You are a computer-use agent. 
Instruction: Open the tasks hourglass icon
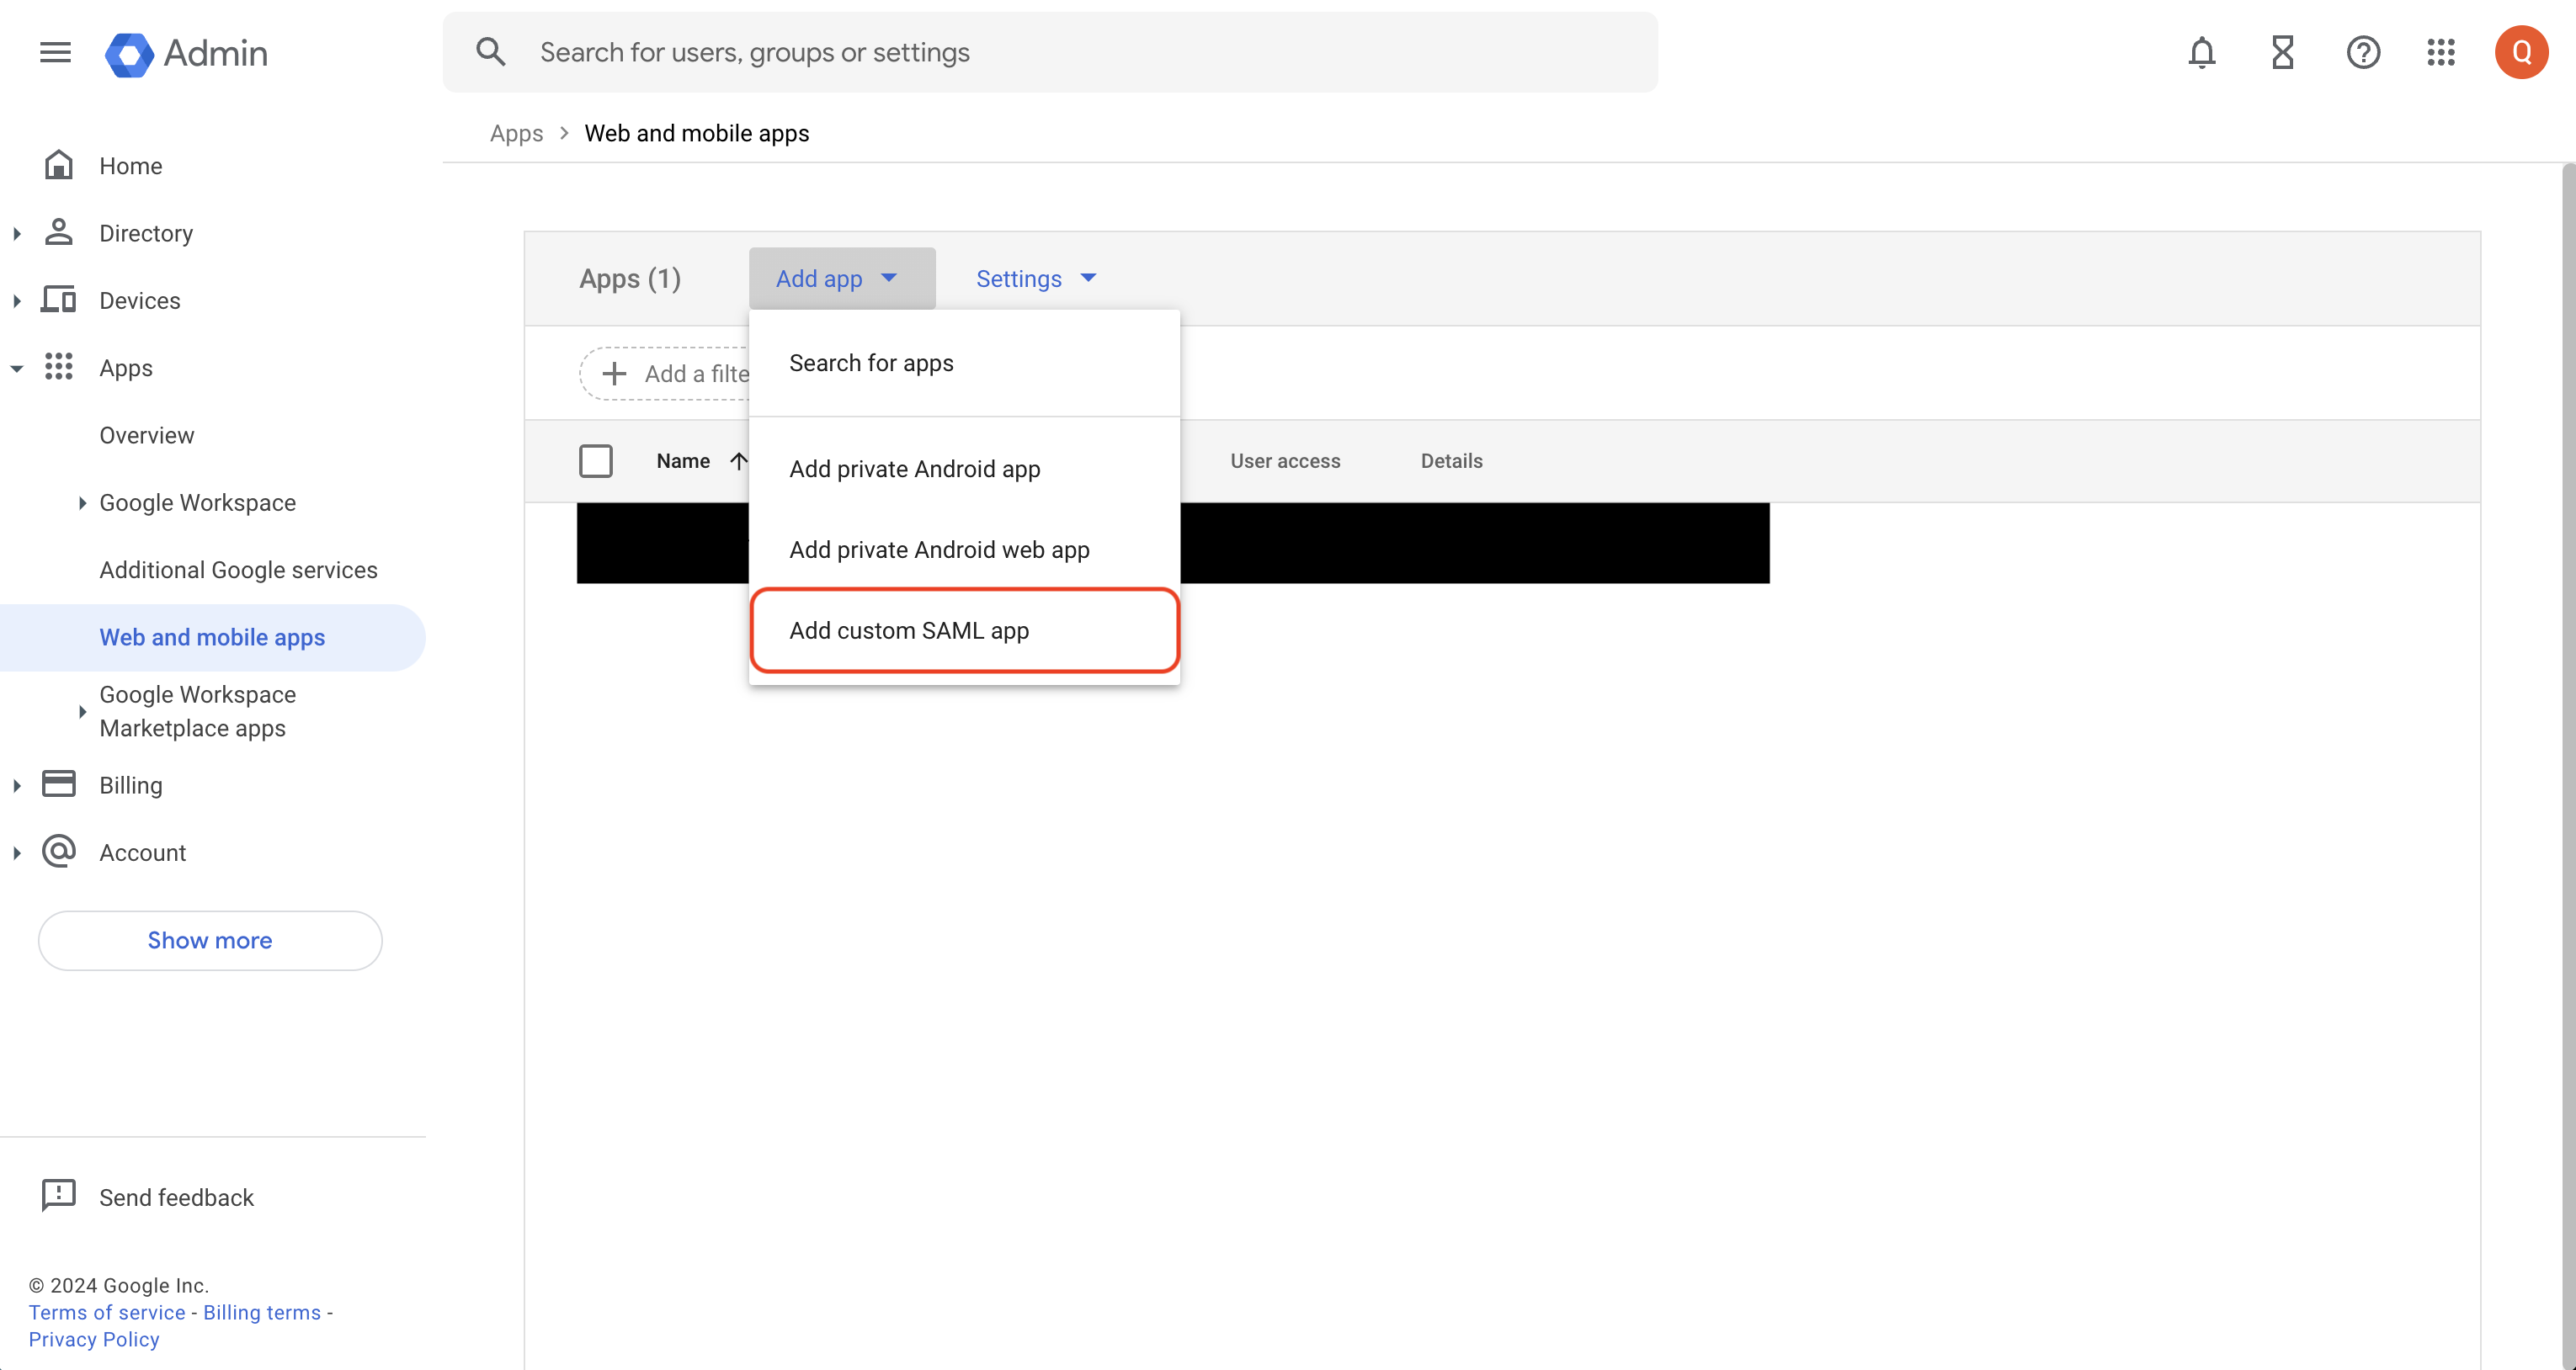coord(2282,52)
